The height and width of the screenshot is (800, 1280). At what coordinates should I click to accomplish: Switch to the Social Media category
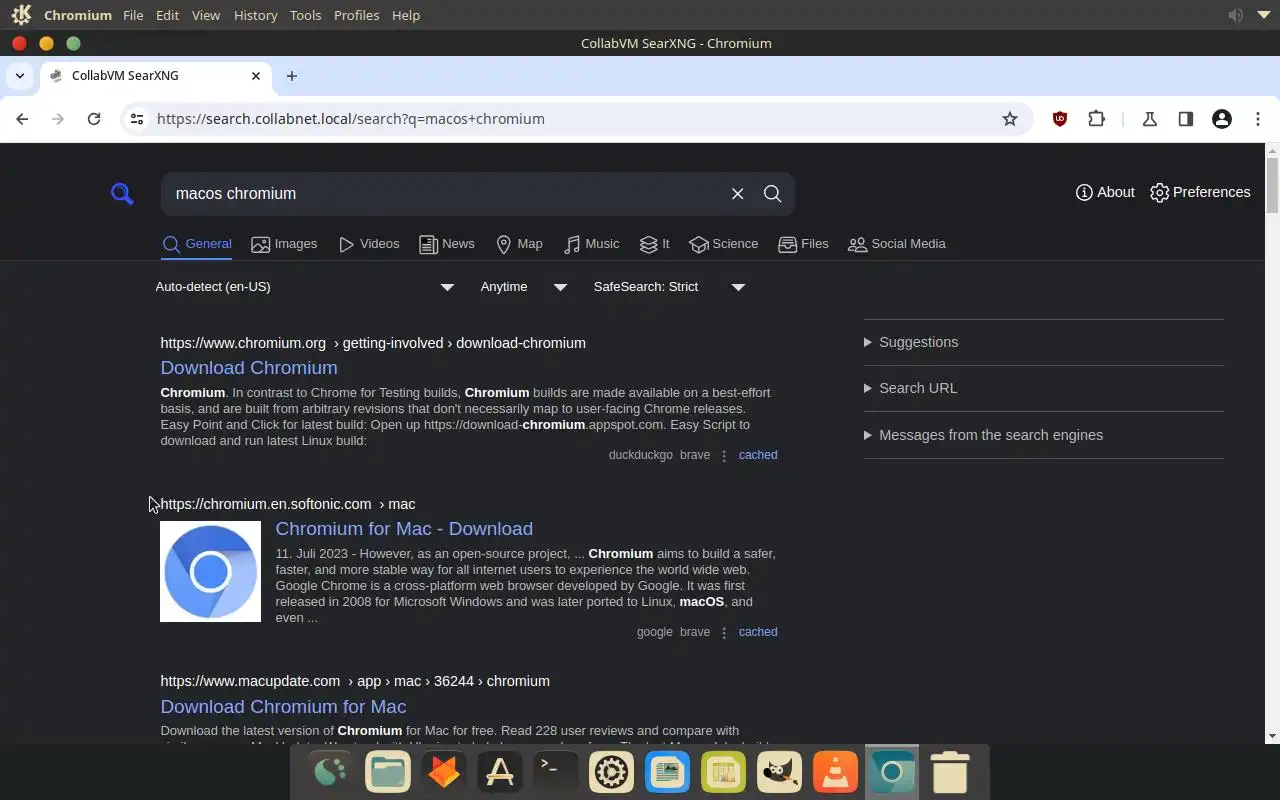tap(896, 244)
